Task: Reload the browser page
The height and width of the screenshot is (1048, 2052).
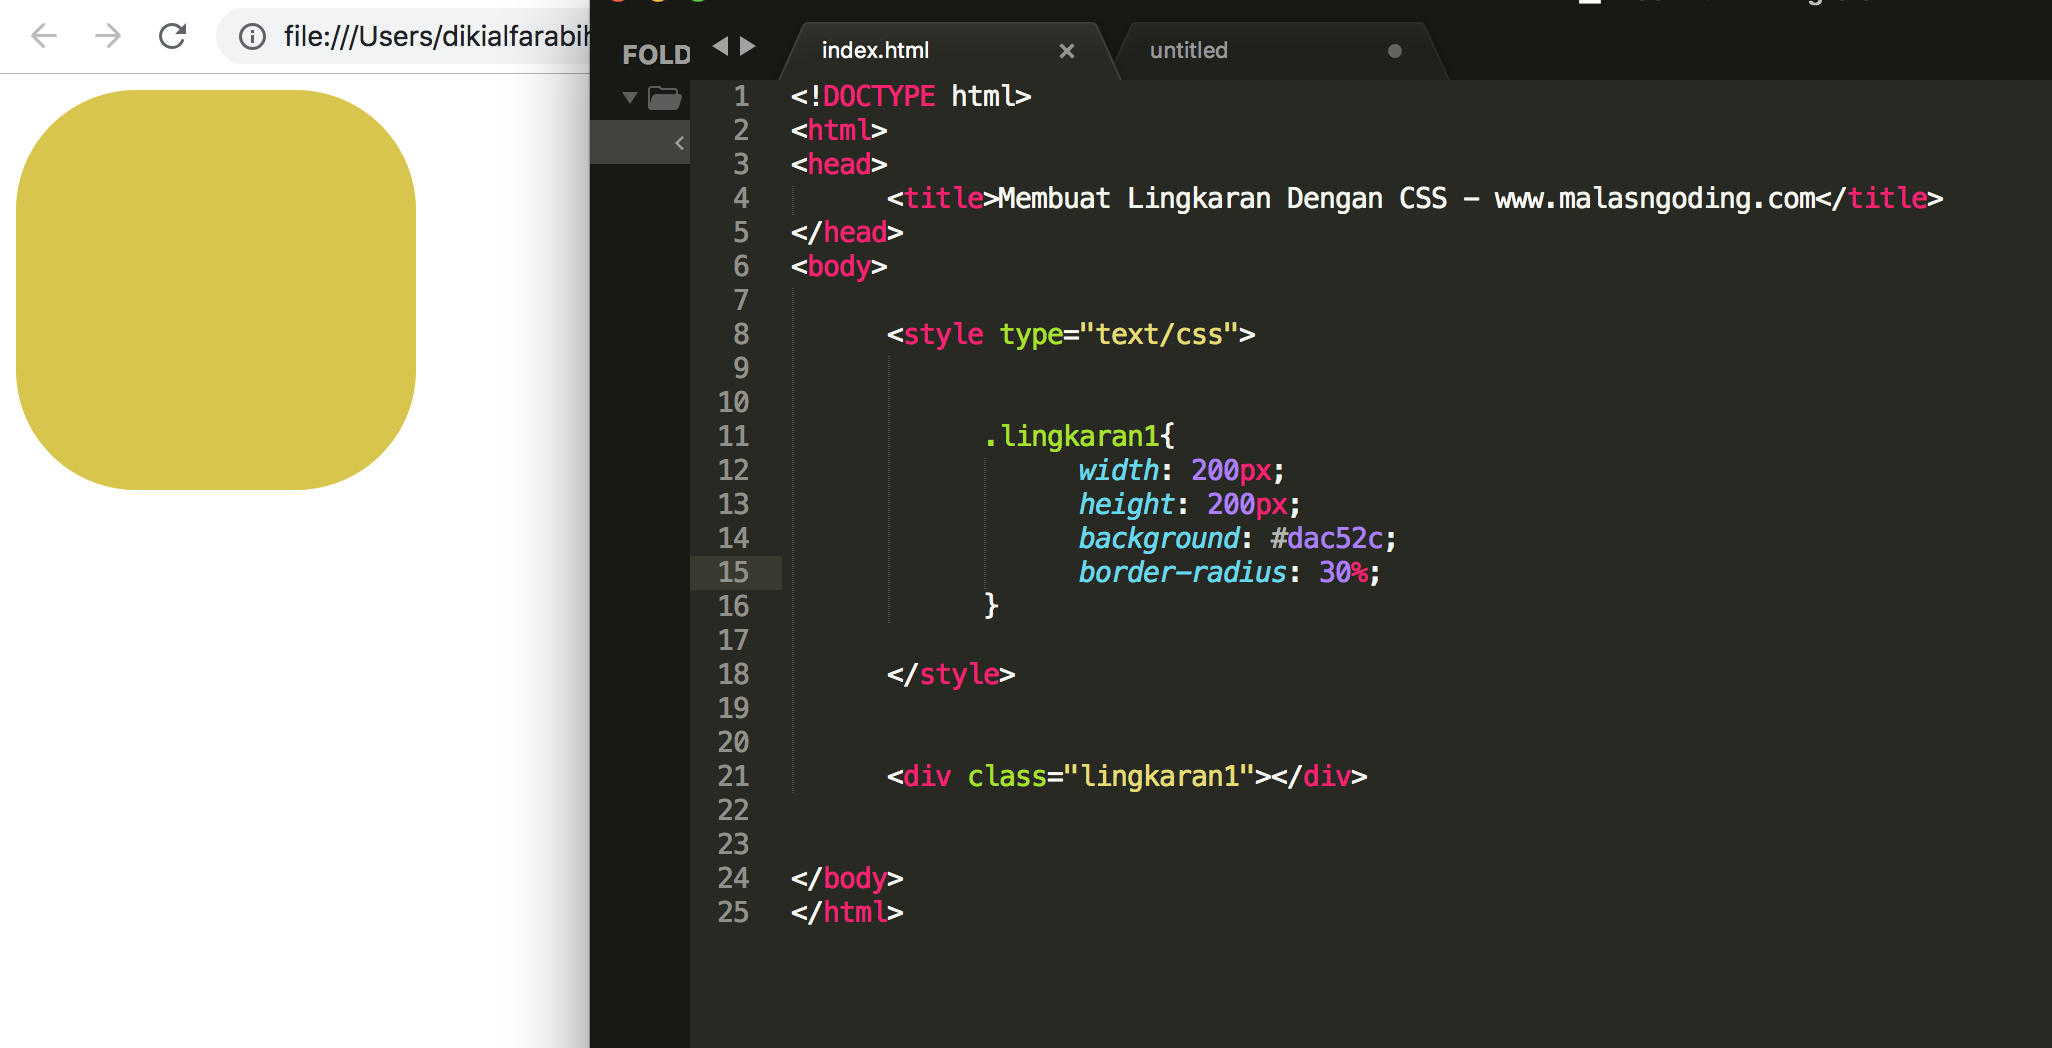Action: [173, 37]
